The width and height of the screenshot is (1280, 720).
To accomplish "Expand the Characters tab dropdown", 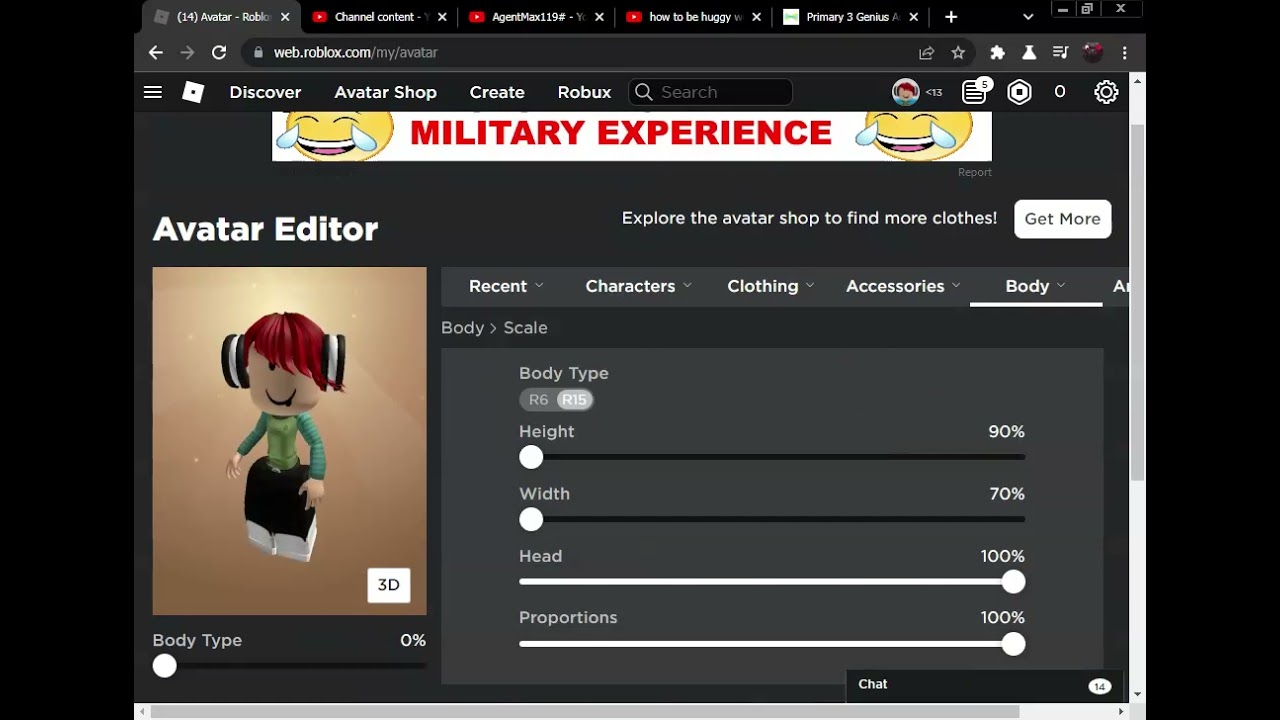I will pos(638,286).
